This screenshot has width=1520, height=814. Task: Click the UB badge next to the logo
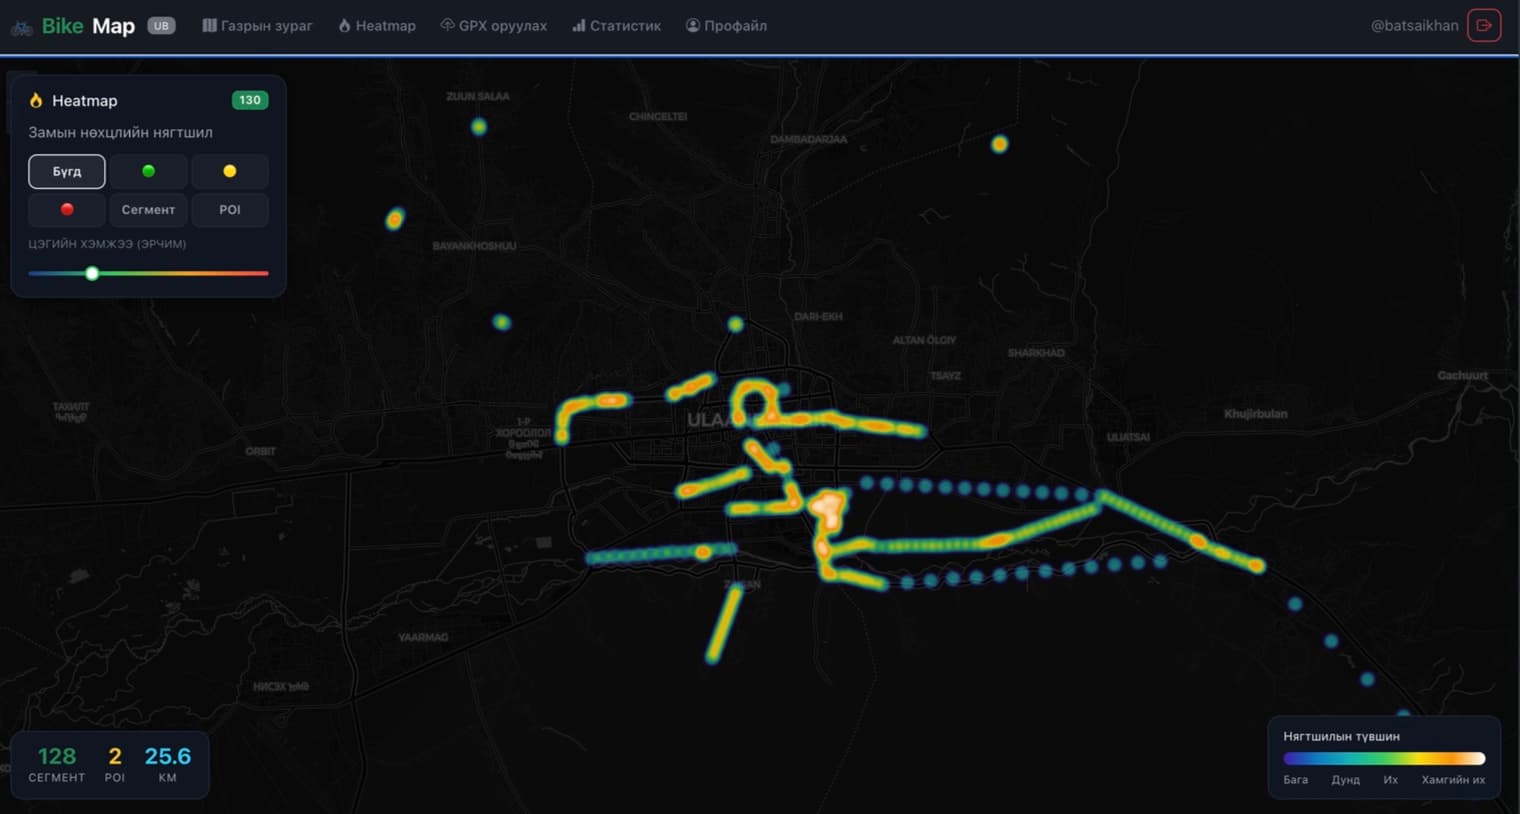coord(161,26)
